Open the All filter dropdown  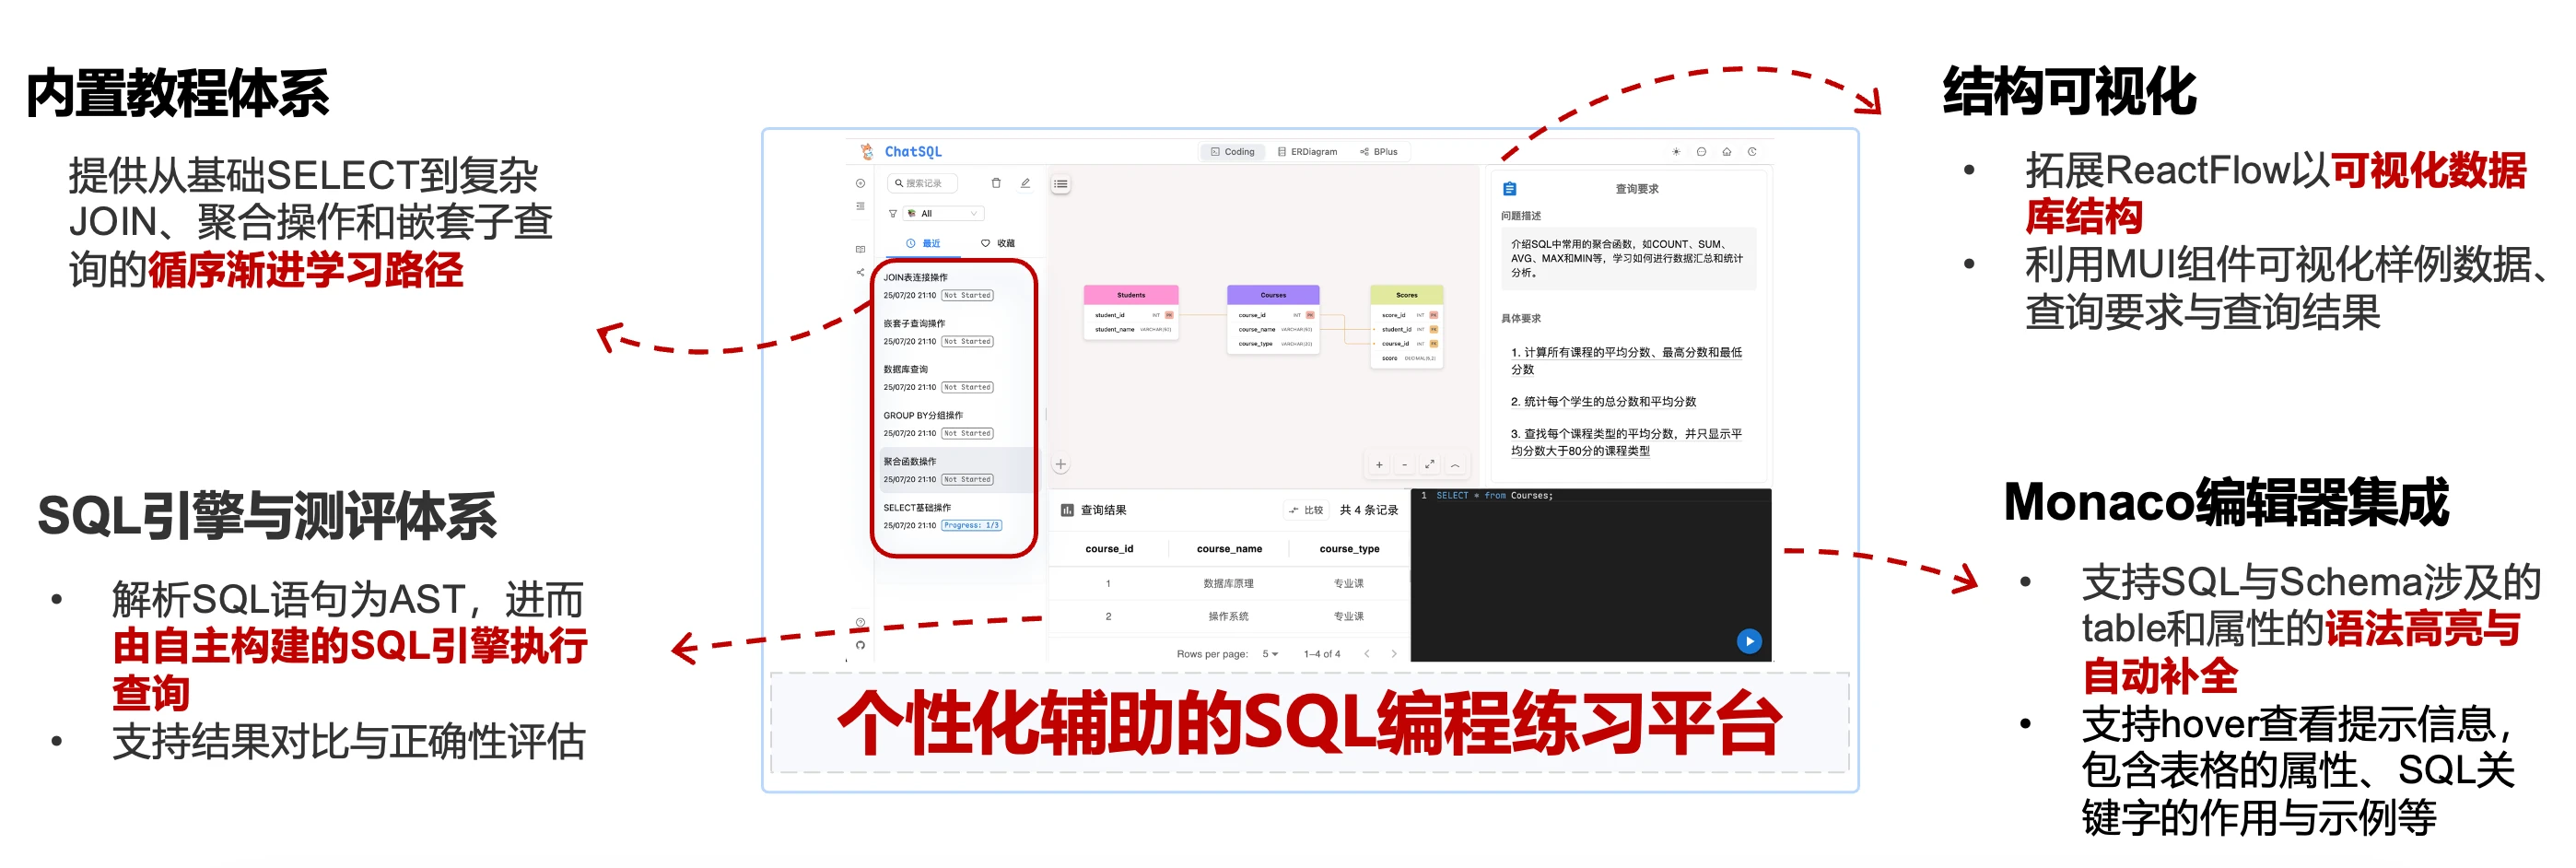(943, 213)
